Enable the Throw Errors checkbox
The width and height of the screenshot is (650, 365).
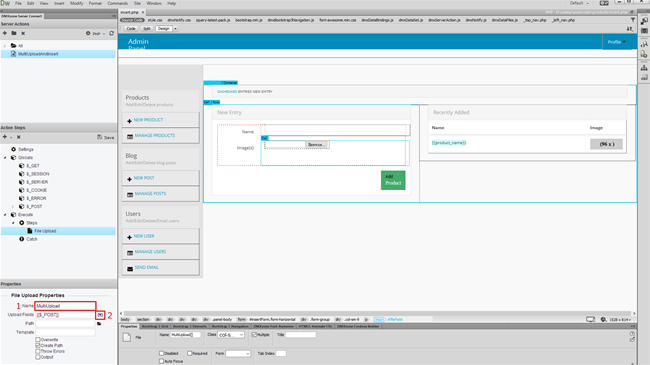[38, 351]
